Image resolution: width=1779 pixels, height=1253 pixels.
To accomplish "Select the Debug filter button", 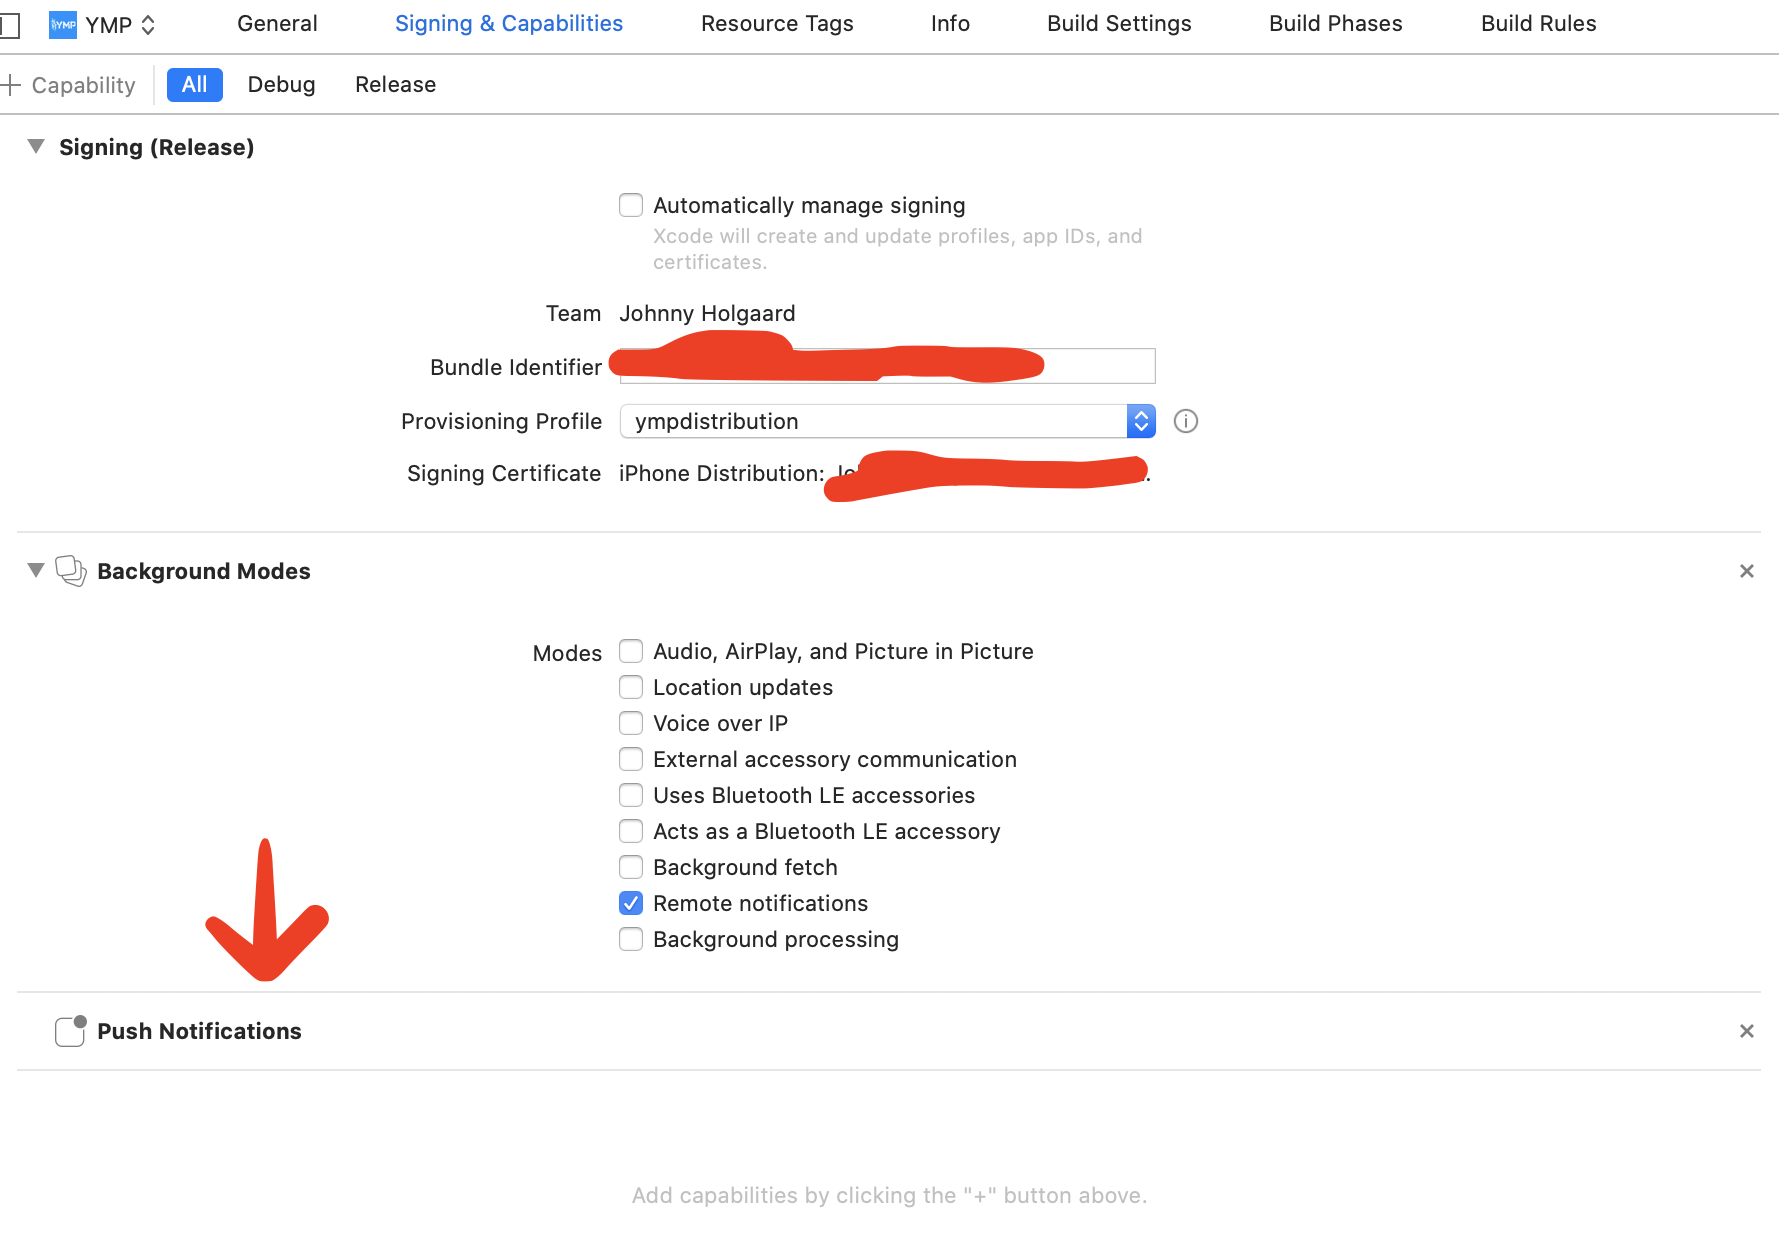I will [x=281, y=84].
